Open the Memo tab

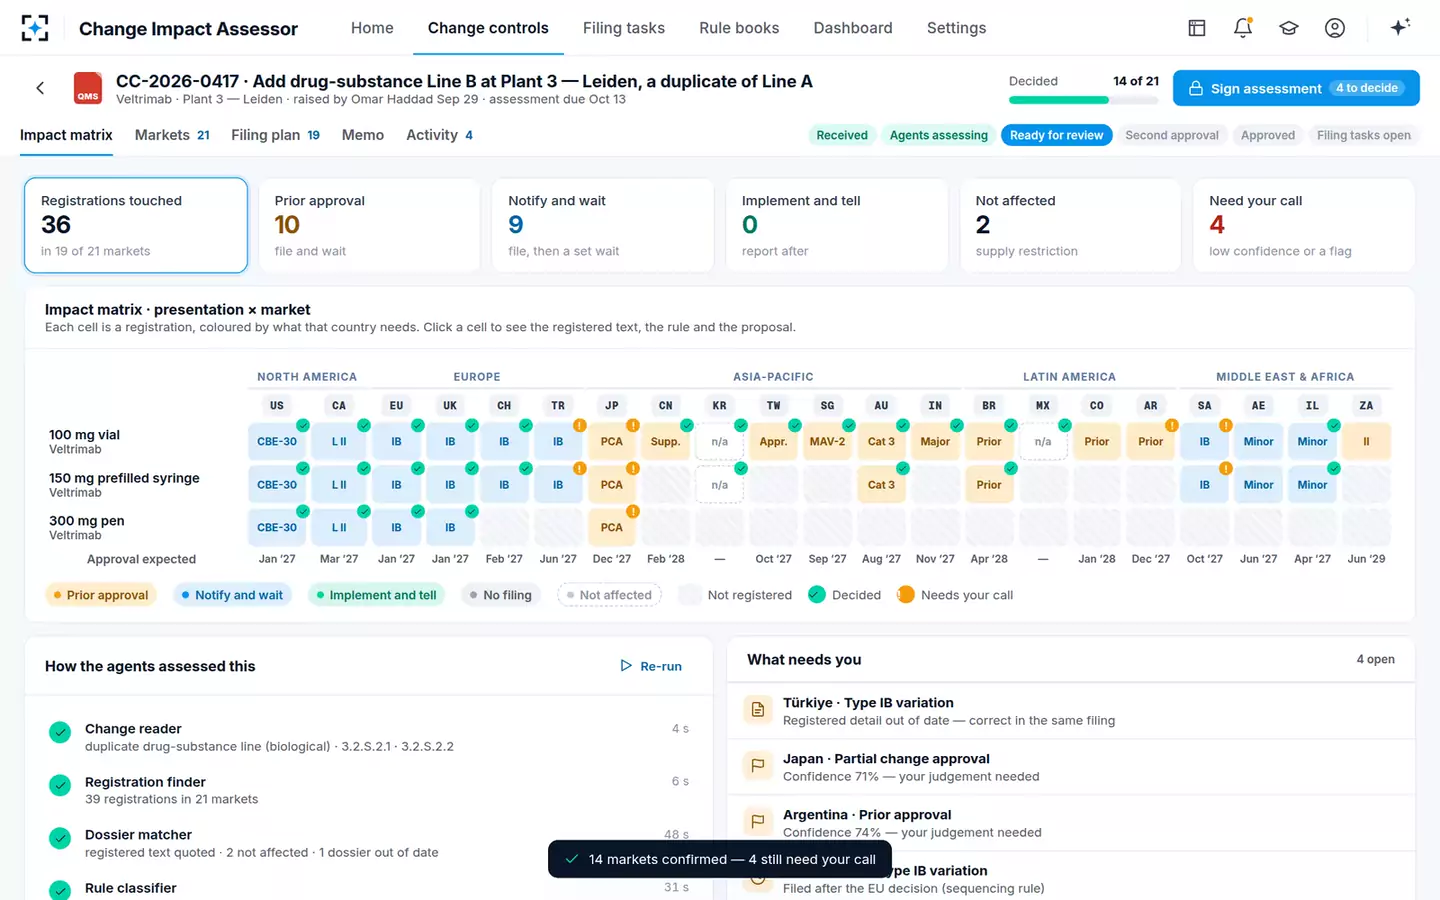[x=363, y=135]
